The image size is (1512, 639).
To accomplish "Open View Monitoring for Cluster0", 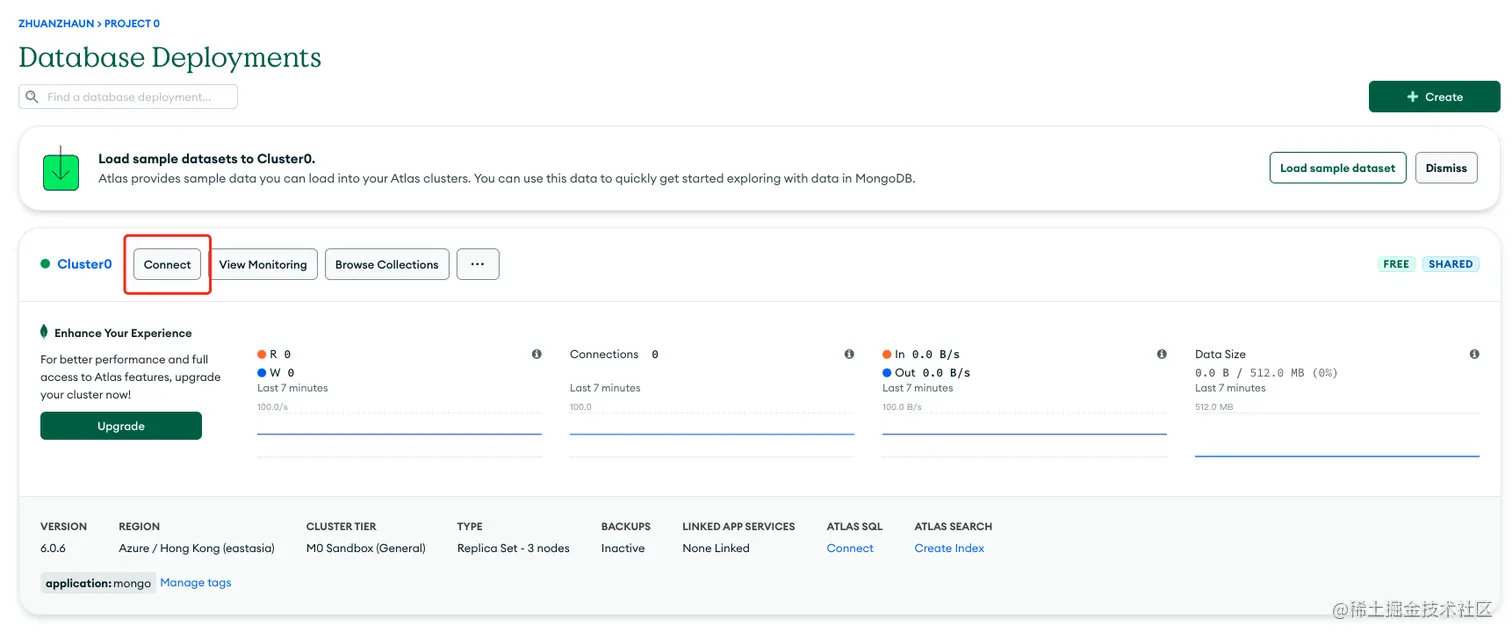I will click(263, 264).
